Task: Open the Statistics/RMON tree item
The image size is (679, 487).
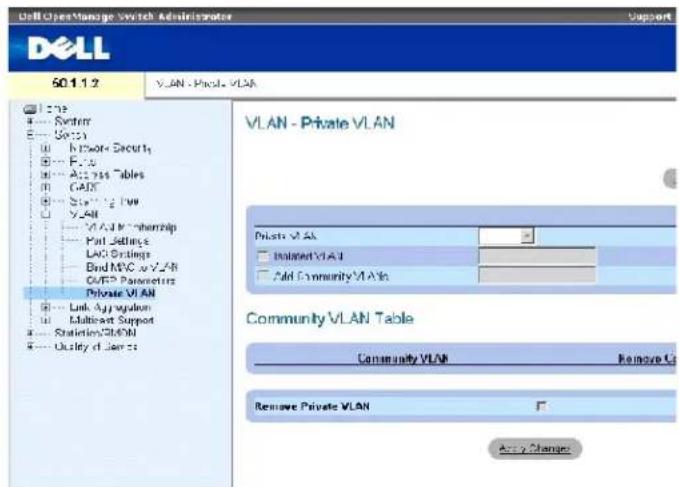Action: point(95,333)
